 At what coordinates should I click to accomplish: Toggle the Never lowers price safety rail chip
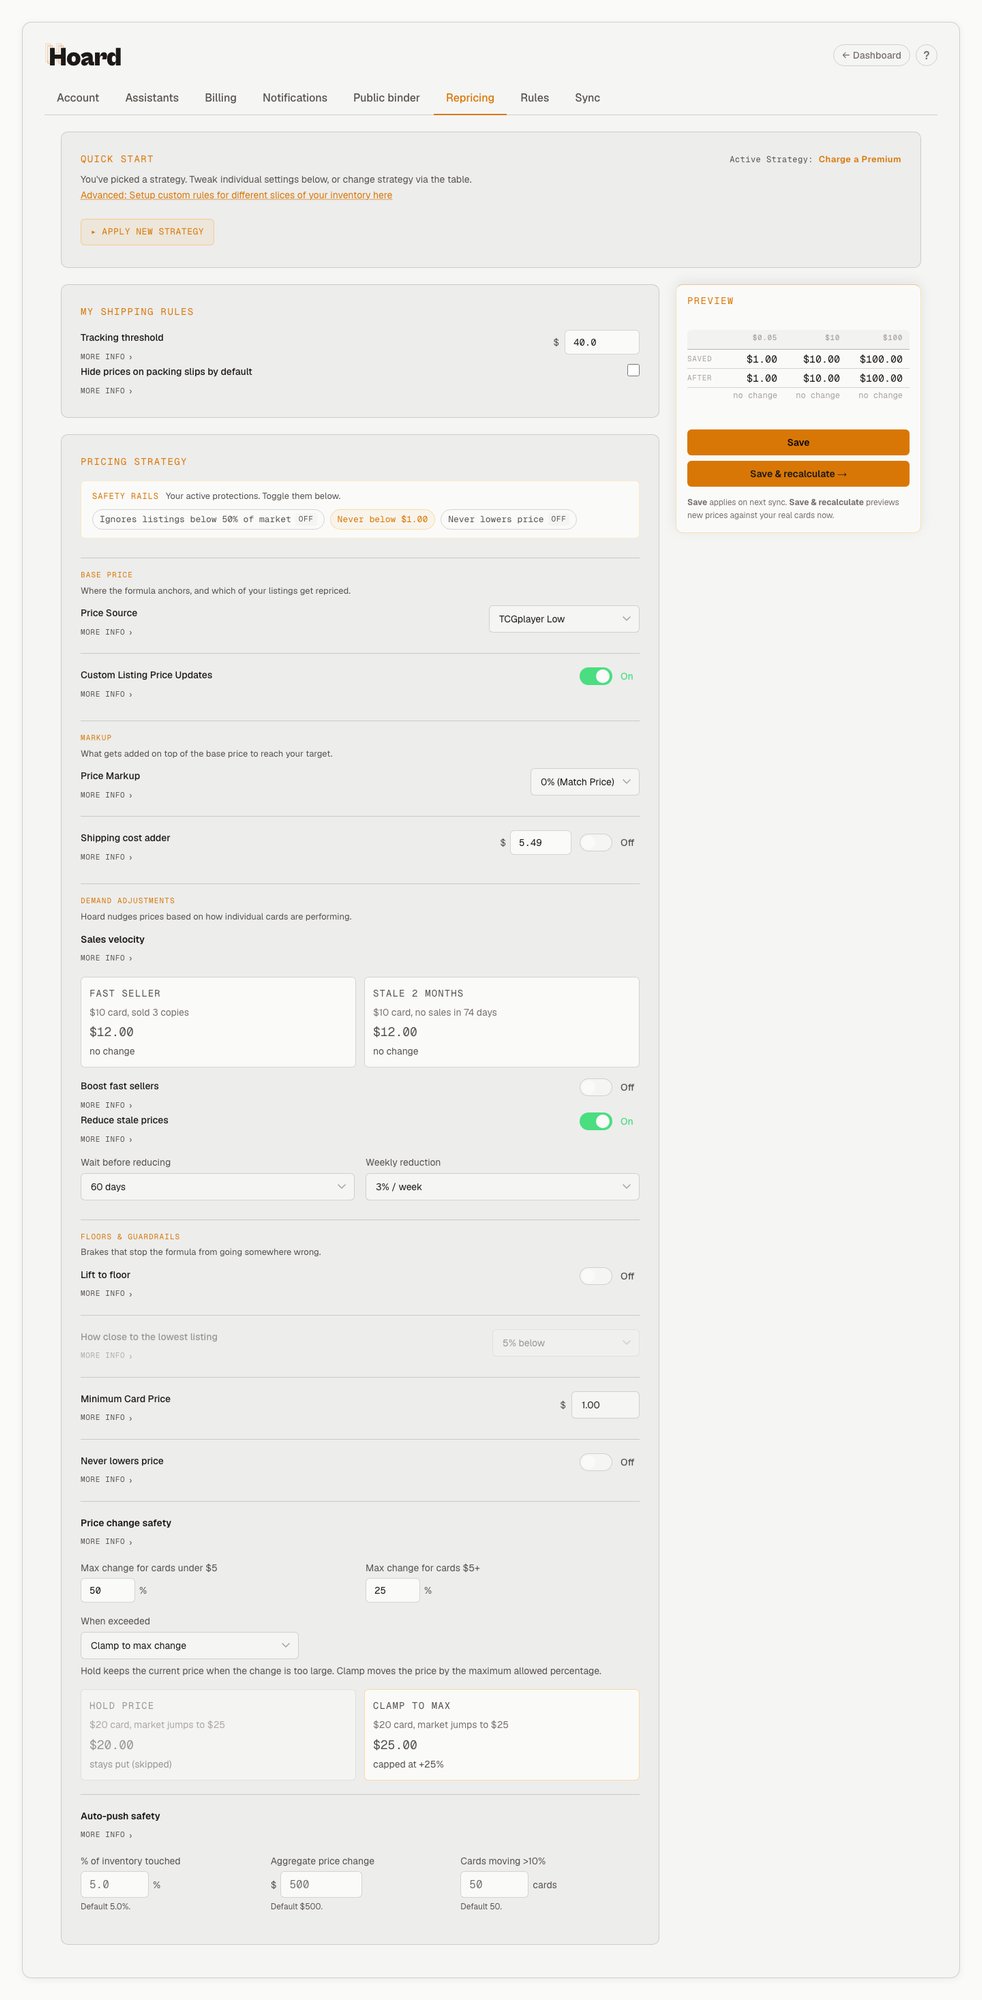pyautogui.click(x=508, y=519)
